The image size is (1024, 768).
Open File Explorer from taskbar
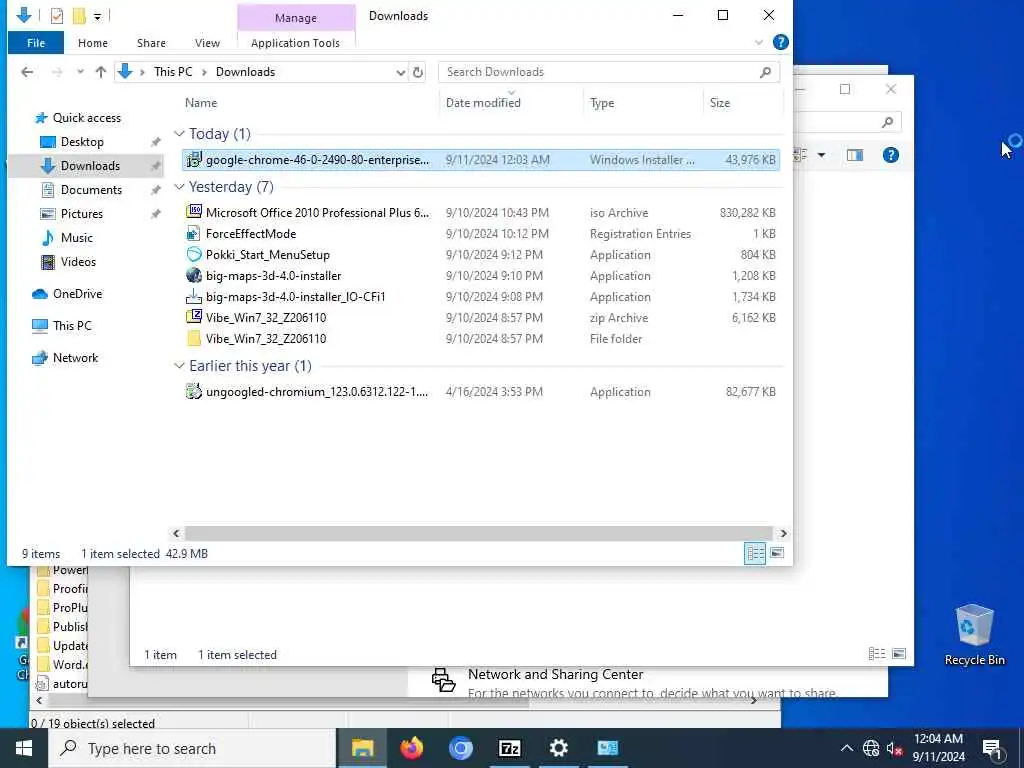[x=362, y=748]
